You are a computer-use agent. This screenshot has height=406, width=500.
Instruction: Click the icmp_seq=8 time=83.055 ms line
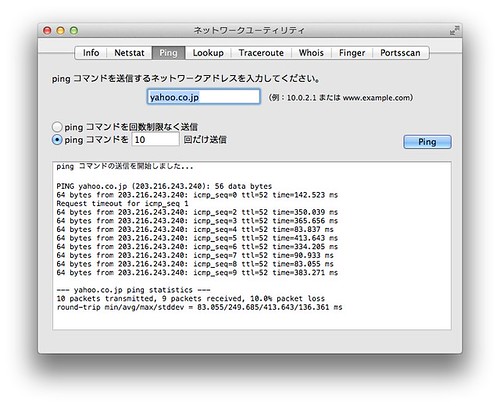(x=195, y=264)
